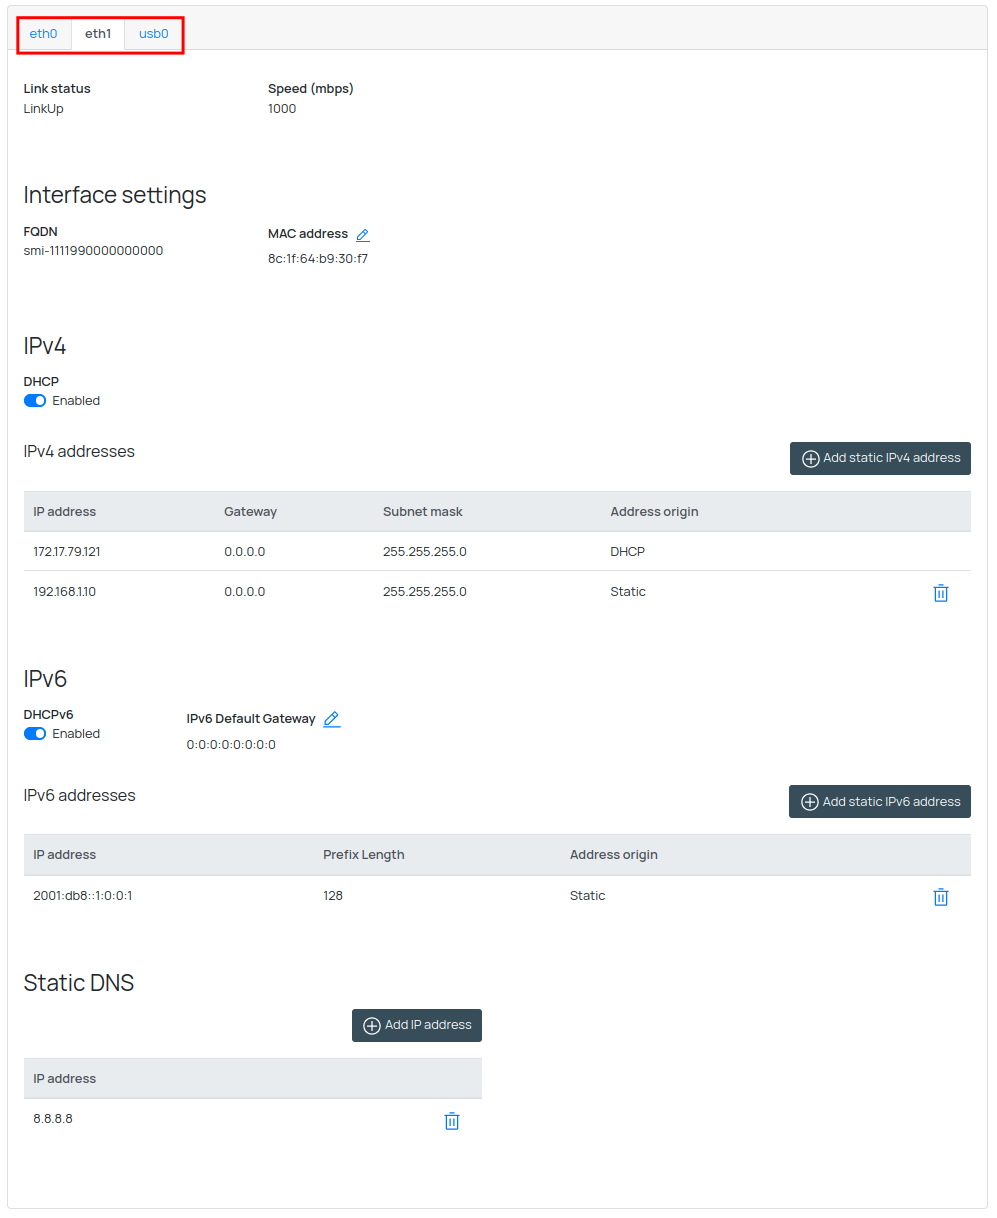The height and width of the screenshot is (1218, 997).
Task: Click plus icon in Add static IPv4 address
Action: tap(811, 459)
